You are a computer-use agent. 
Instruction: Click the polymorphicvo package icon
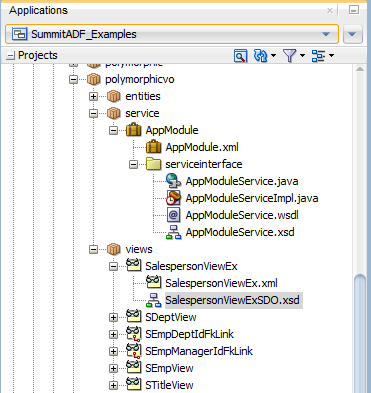(x=94, y=79)
